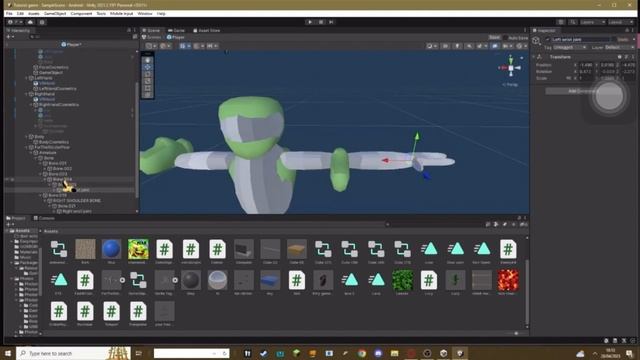Viewport: 640px width, 360px height.
Task: Select the Move tool in Scene overlay
Action: pos(148,67)
